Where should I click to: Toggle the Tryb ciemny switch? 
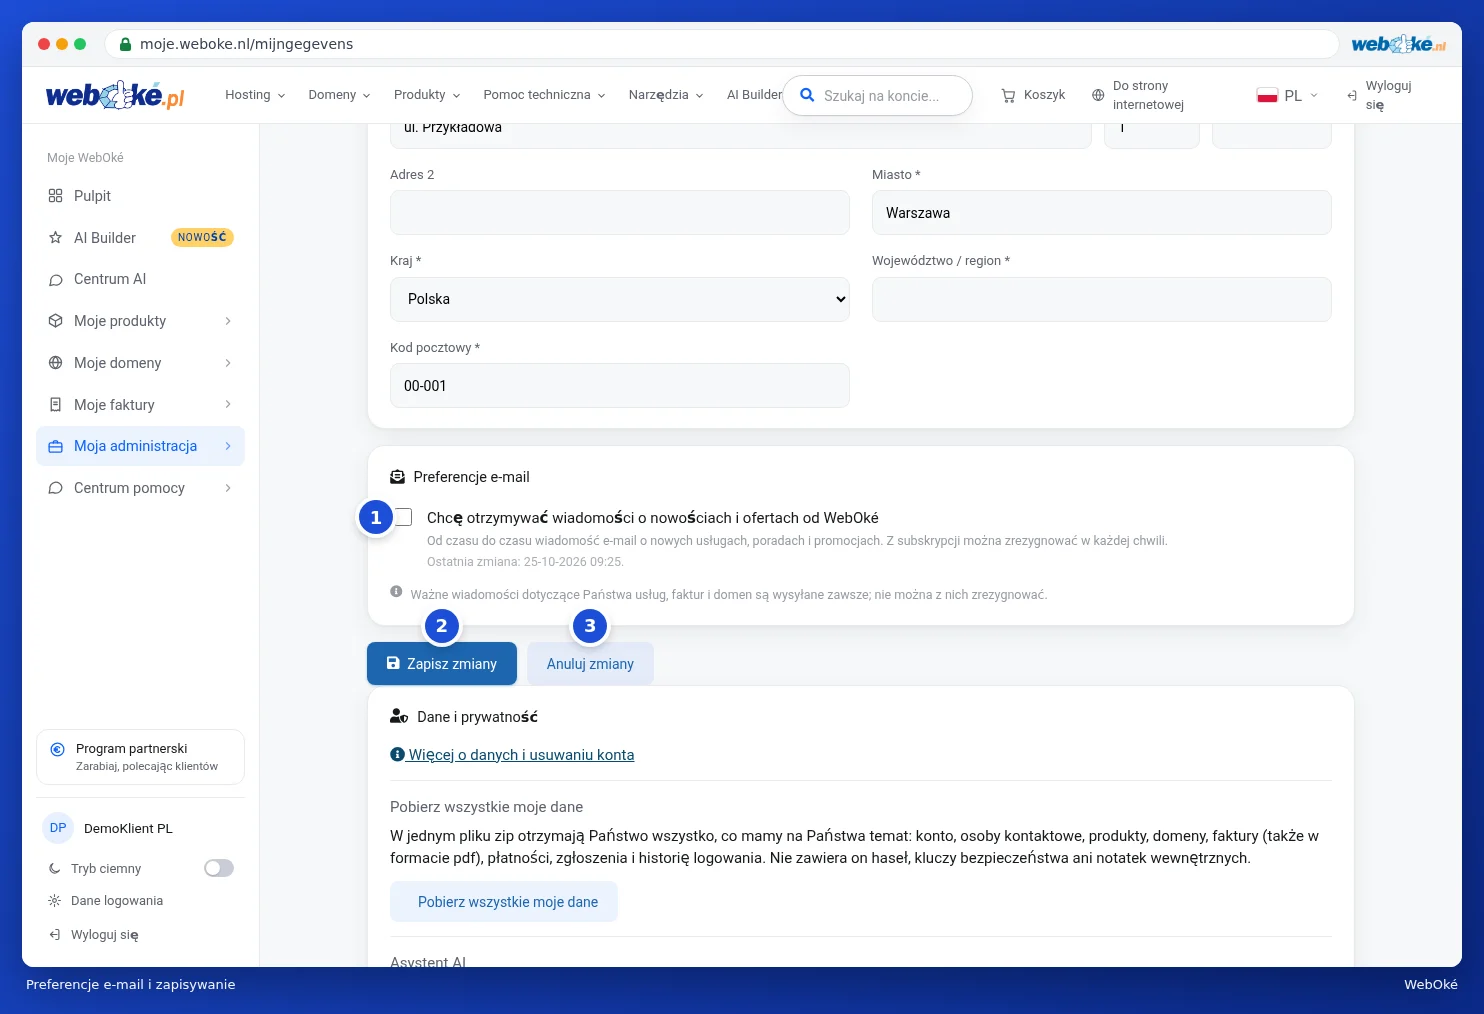[219, 868]
